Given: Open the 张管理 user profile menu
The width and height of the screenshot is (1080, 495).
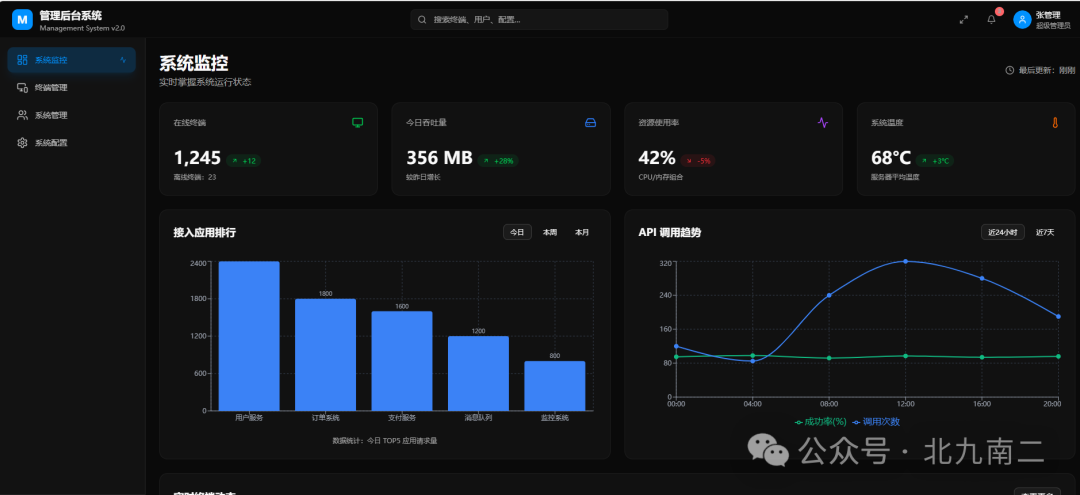Looking at the screenshot, I should click(1042, 20).
